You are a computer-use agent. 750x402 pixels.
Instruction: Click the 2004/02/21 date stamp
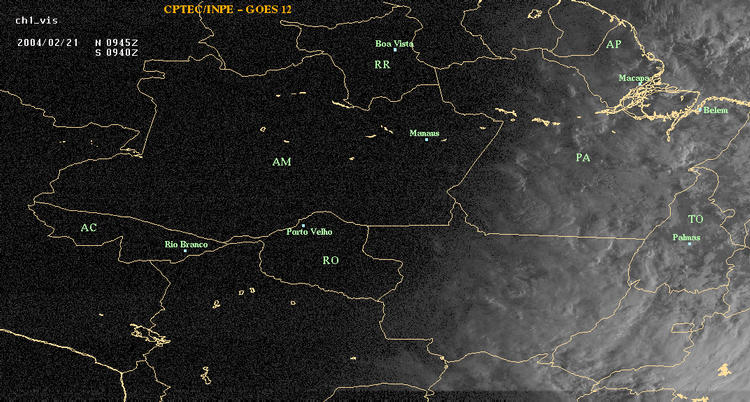click(x=47, y=42)
